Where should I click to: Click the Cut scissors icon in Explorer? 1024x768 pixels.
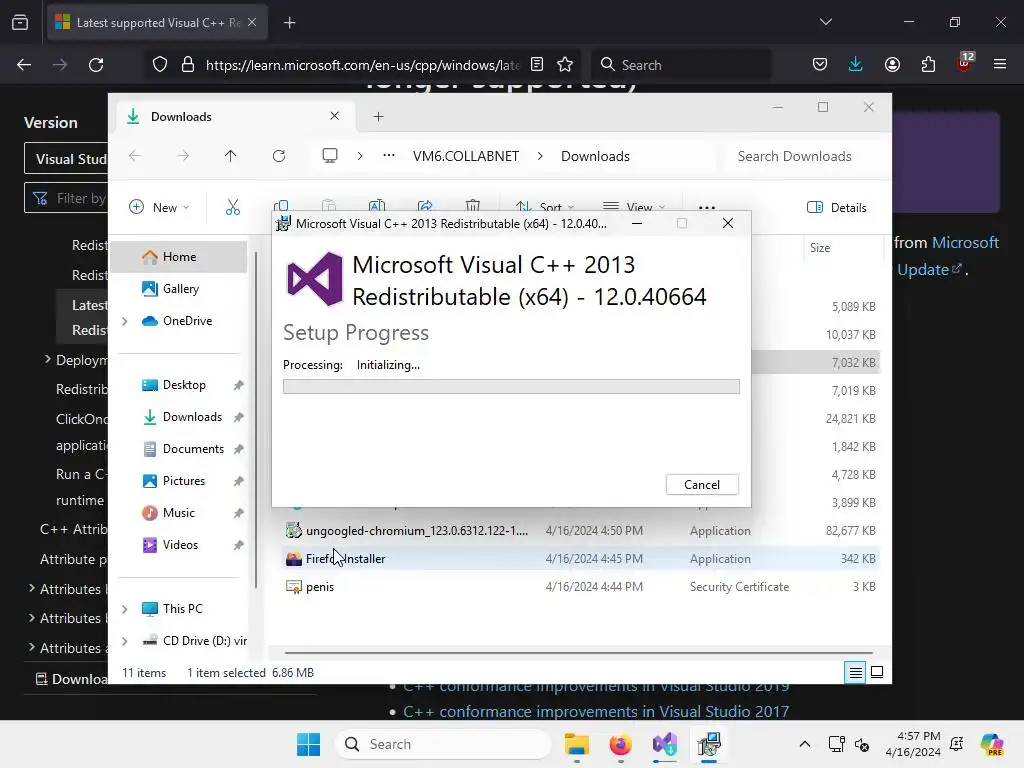coord(232,207)
